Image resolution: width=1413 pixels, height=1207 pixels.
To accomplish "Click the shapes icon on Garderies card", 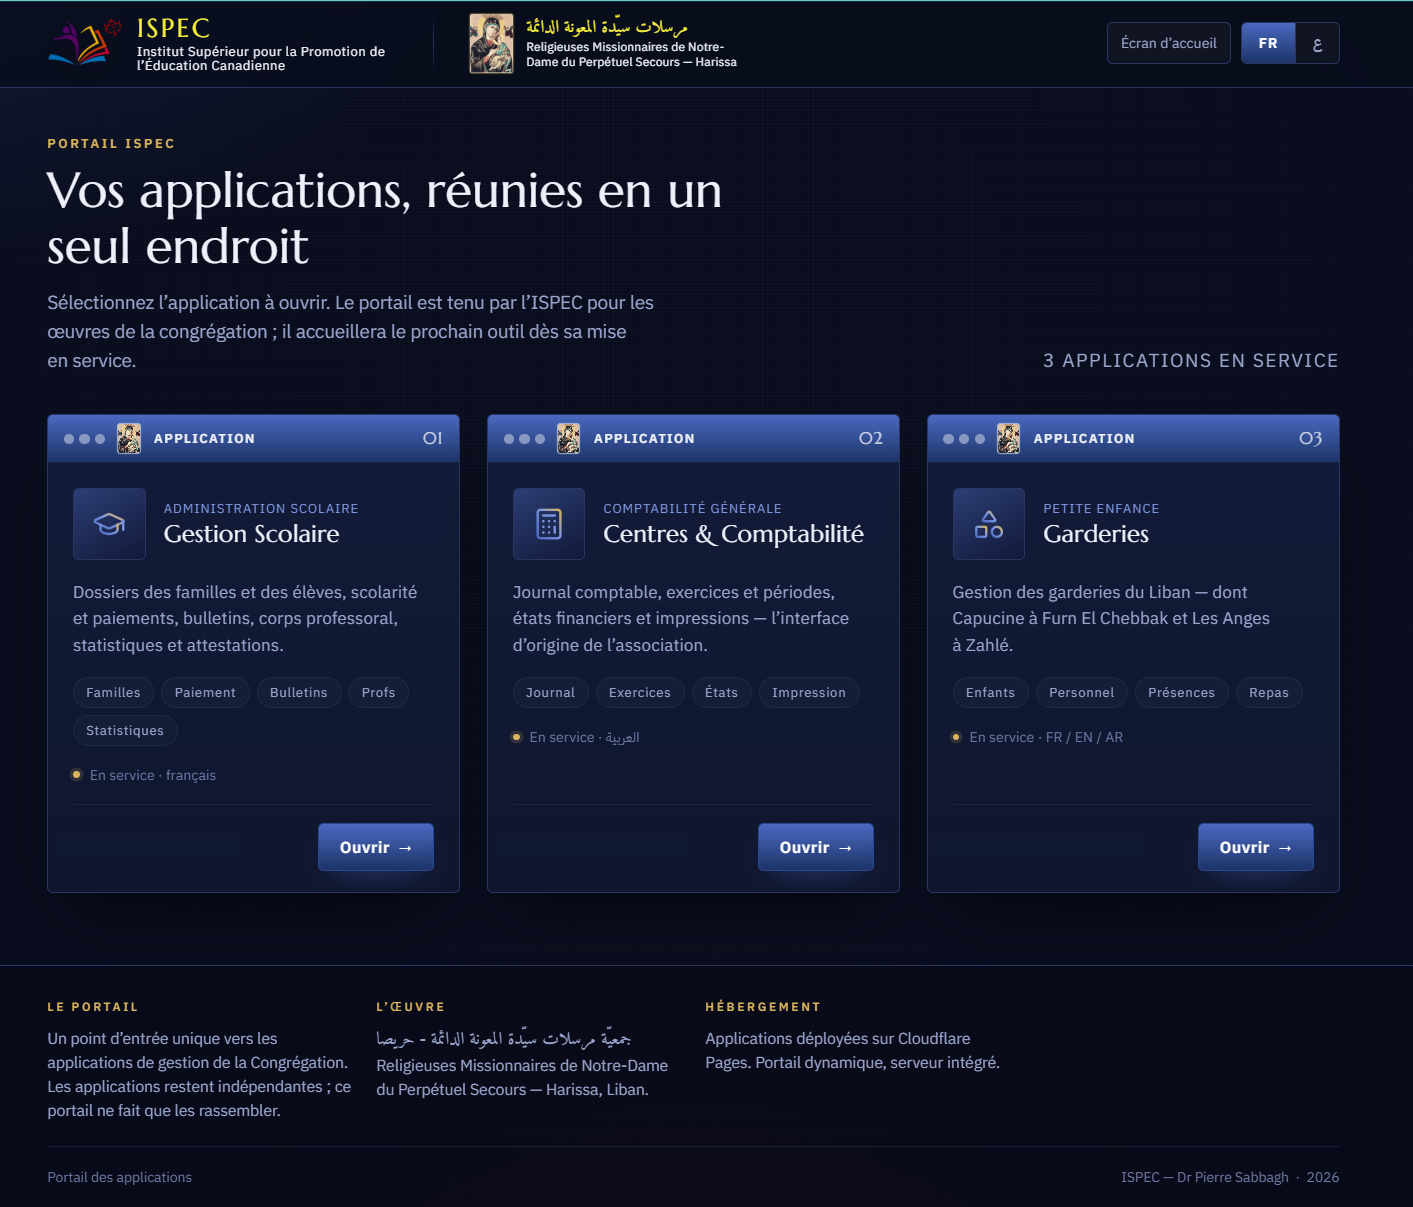I will tap(989, 524).
